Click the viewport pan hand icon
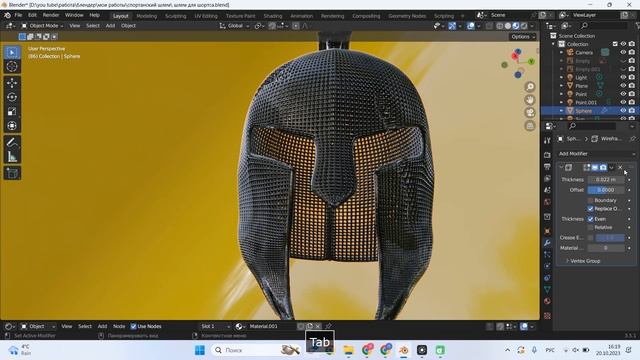This screenshot has width=640, height=360. pos(530,100)
